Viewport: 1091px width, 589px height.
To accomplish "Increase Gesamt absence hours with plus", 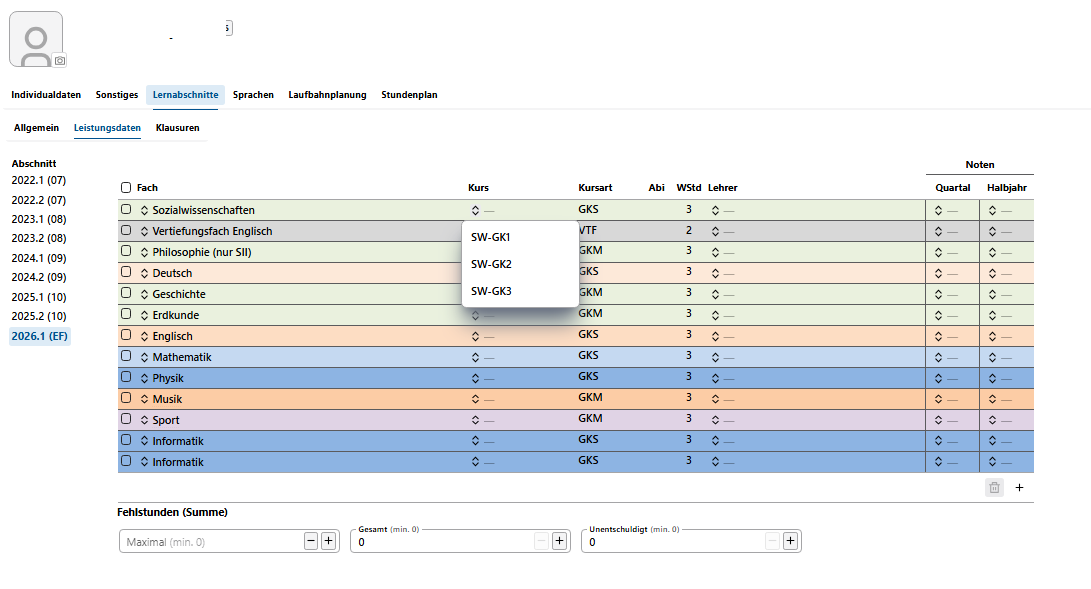I will [x=559, y=541].
